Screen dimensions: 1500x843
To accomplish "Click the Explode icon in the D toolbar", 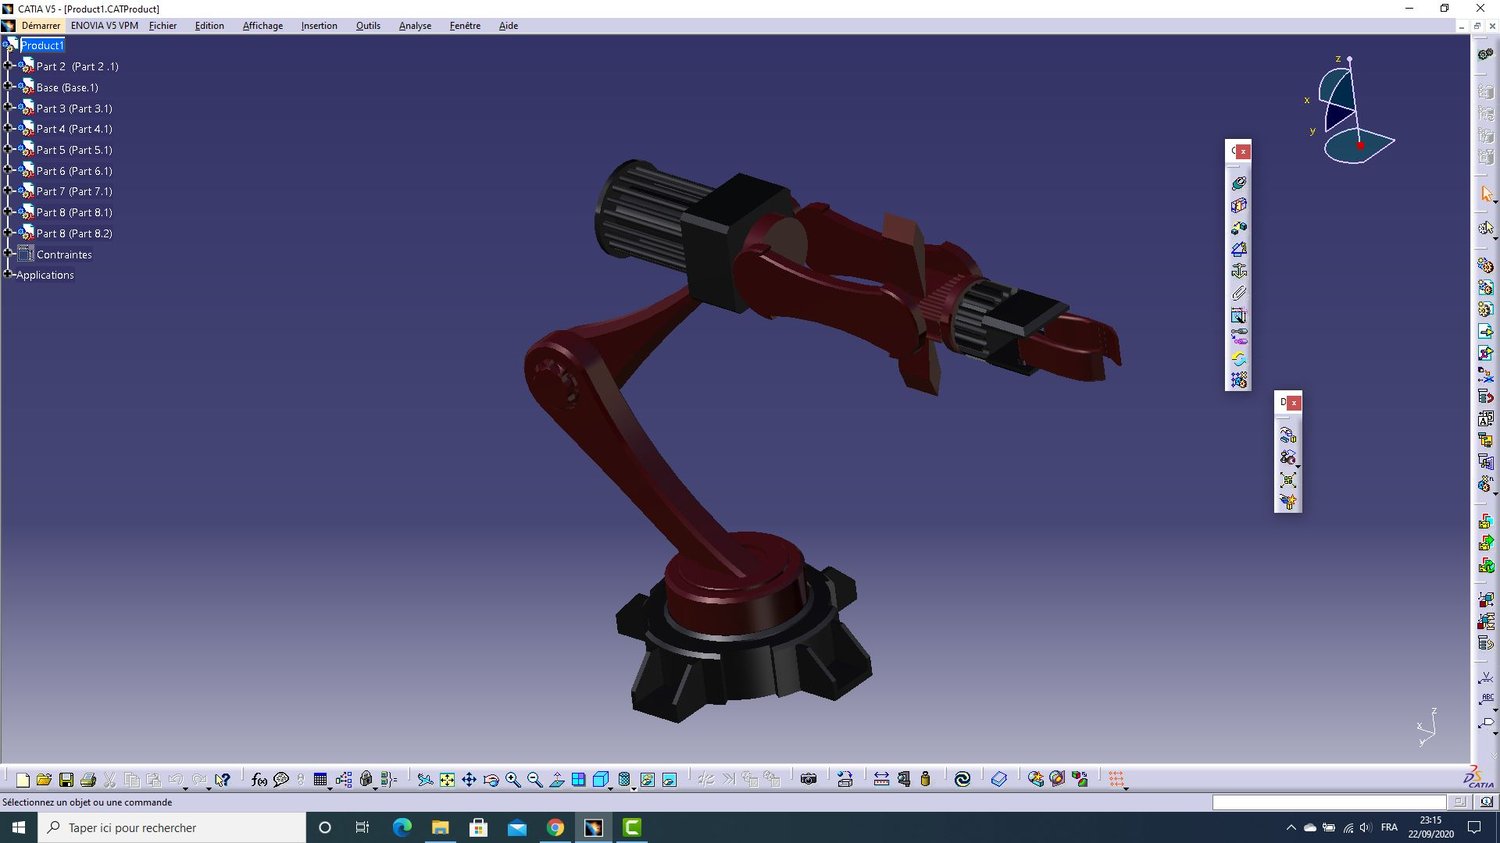I will (x=1288, y=480).
